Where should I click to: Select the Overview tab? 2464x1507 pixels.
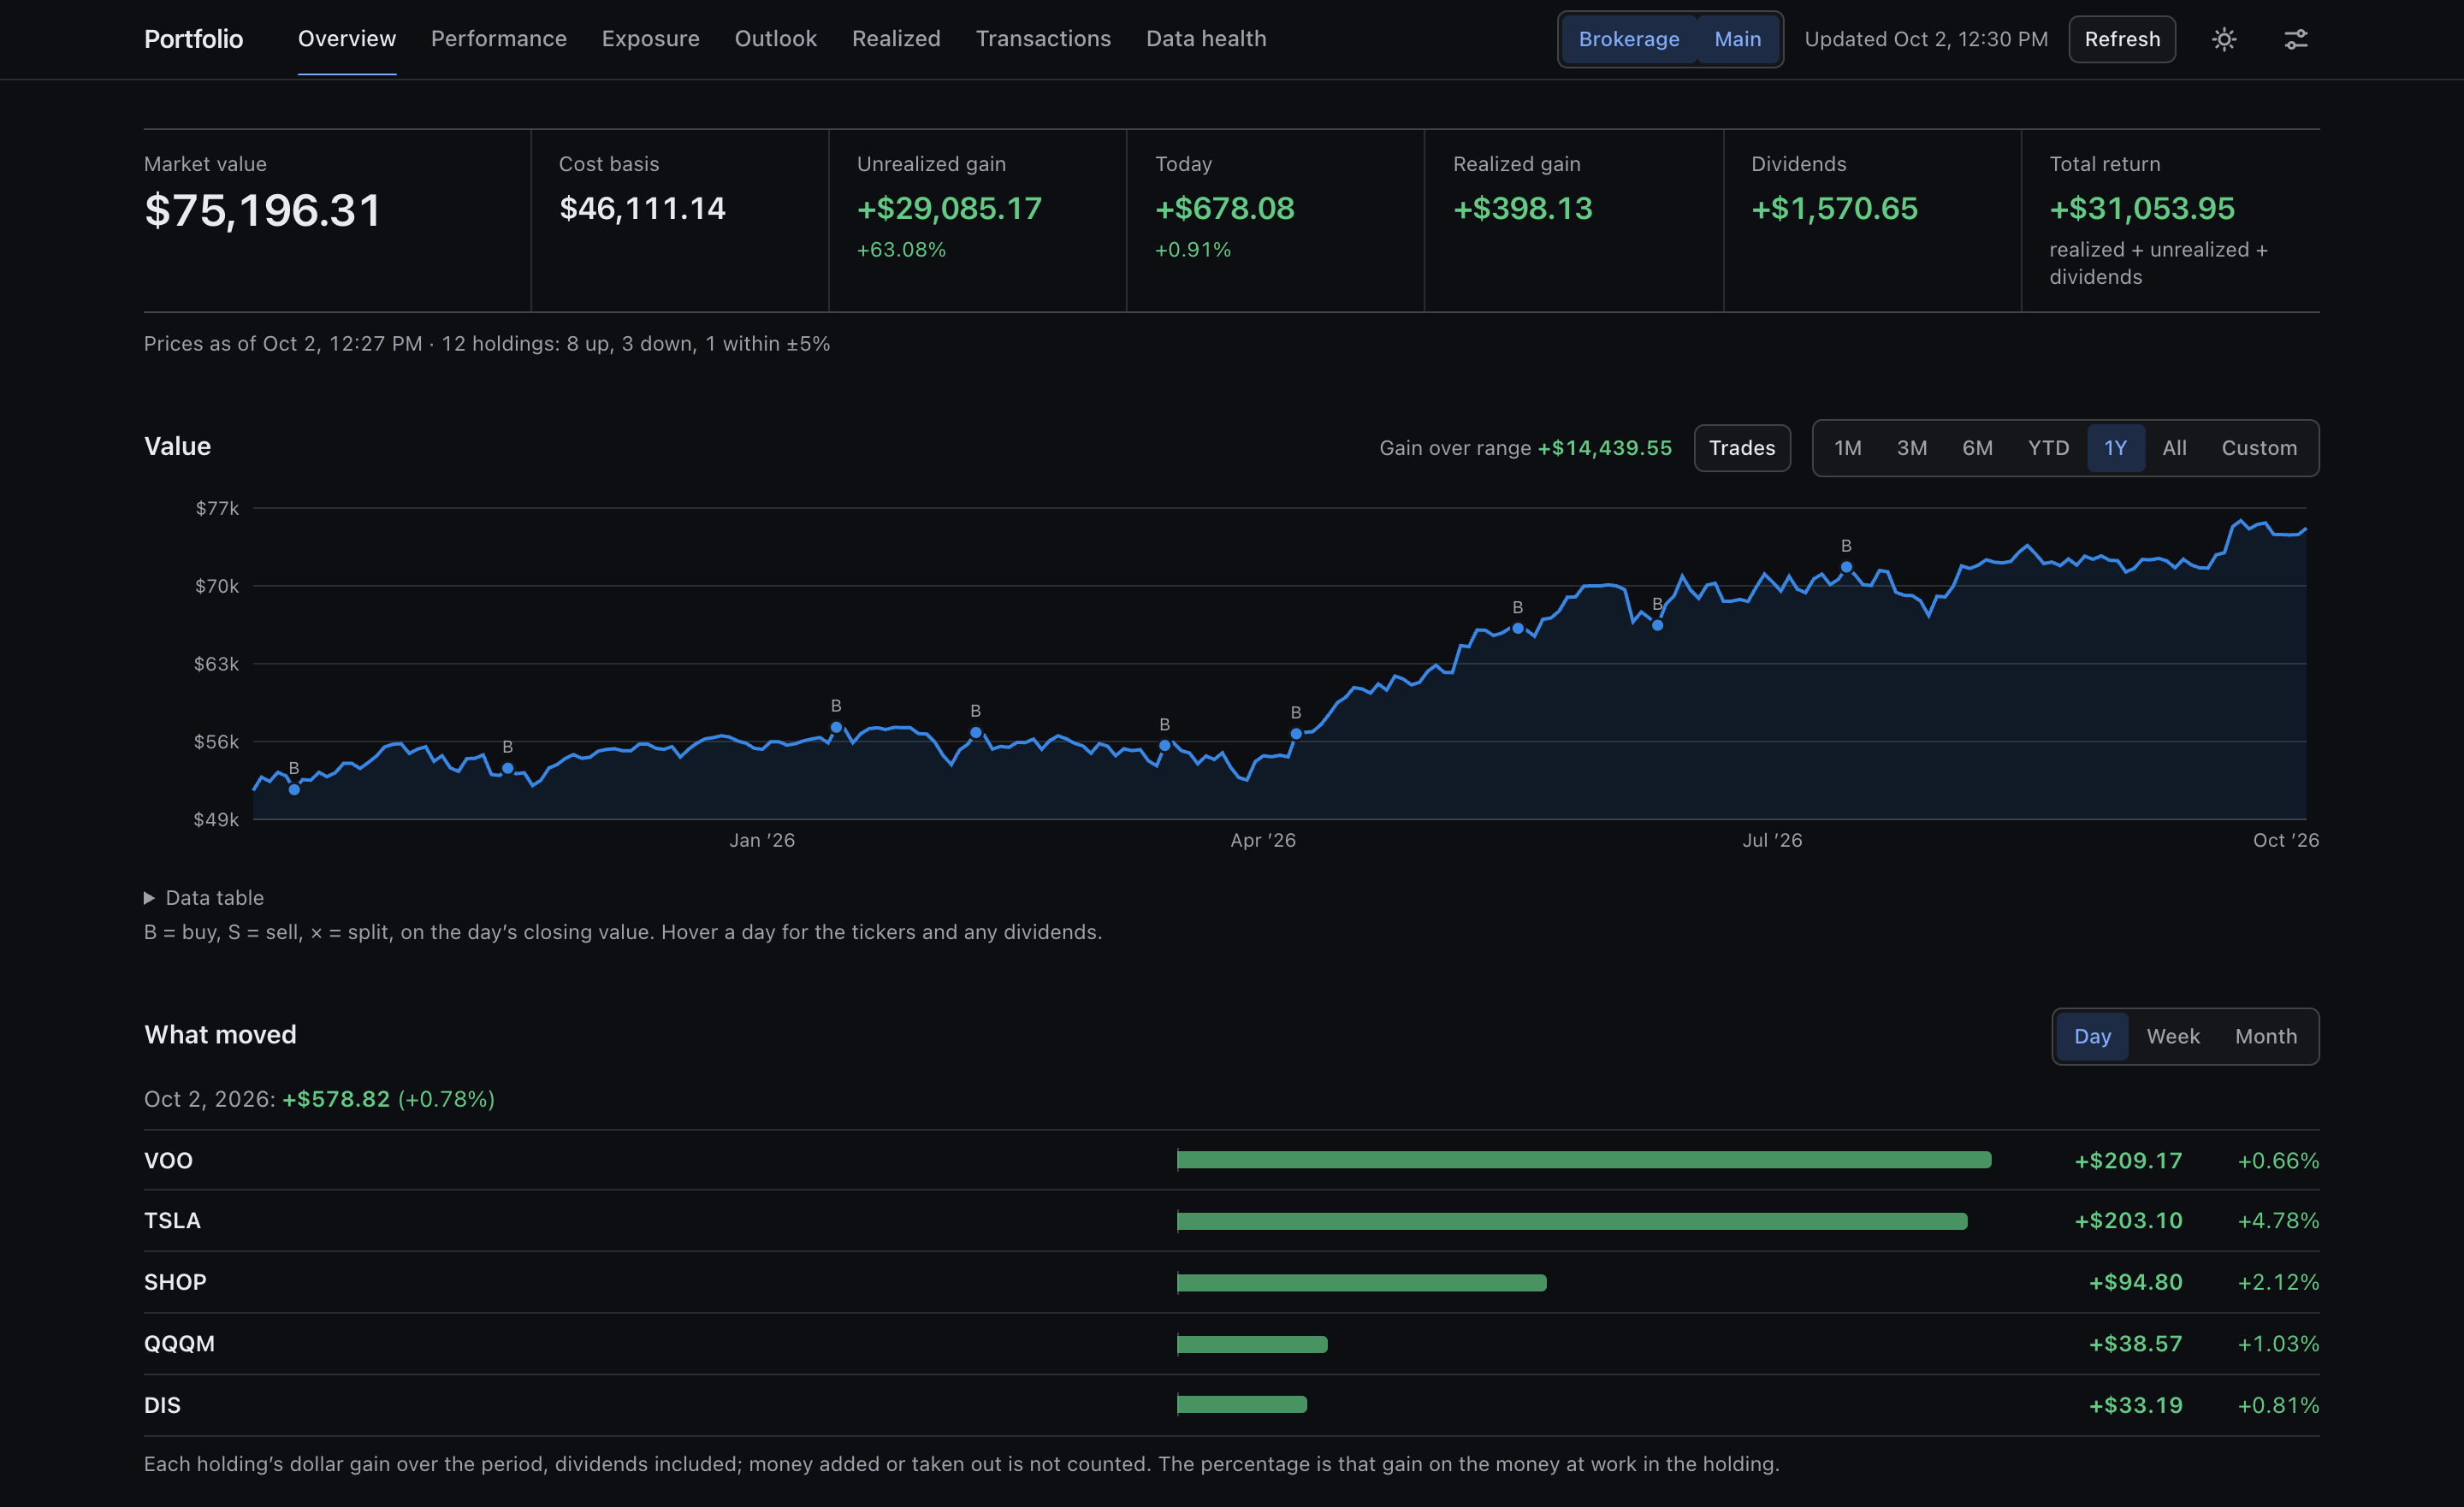click(347, 39)
